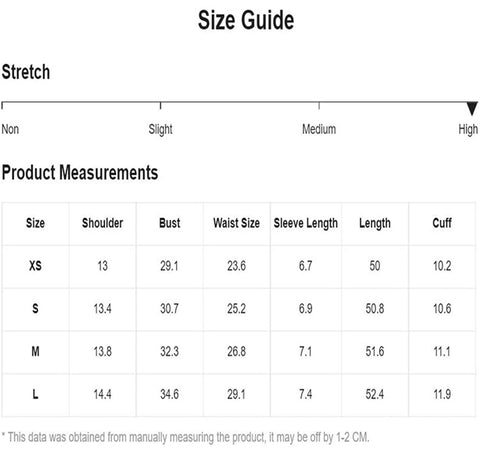Select the M waist value 26.8

click(x=236, y=351)
